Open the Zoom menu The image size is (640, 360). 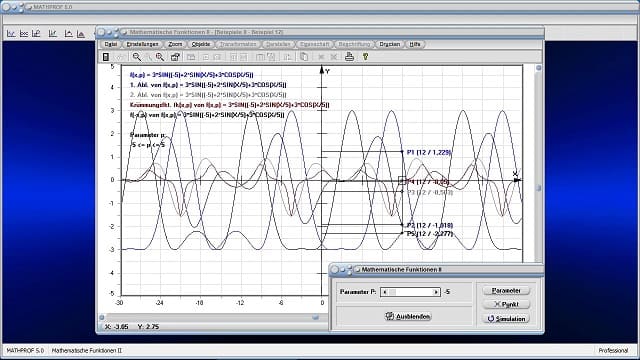coord(175,44)
